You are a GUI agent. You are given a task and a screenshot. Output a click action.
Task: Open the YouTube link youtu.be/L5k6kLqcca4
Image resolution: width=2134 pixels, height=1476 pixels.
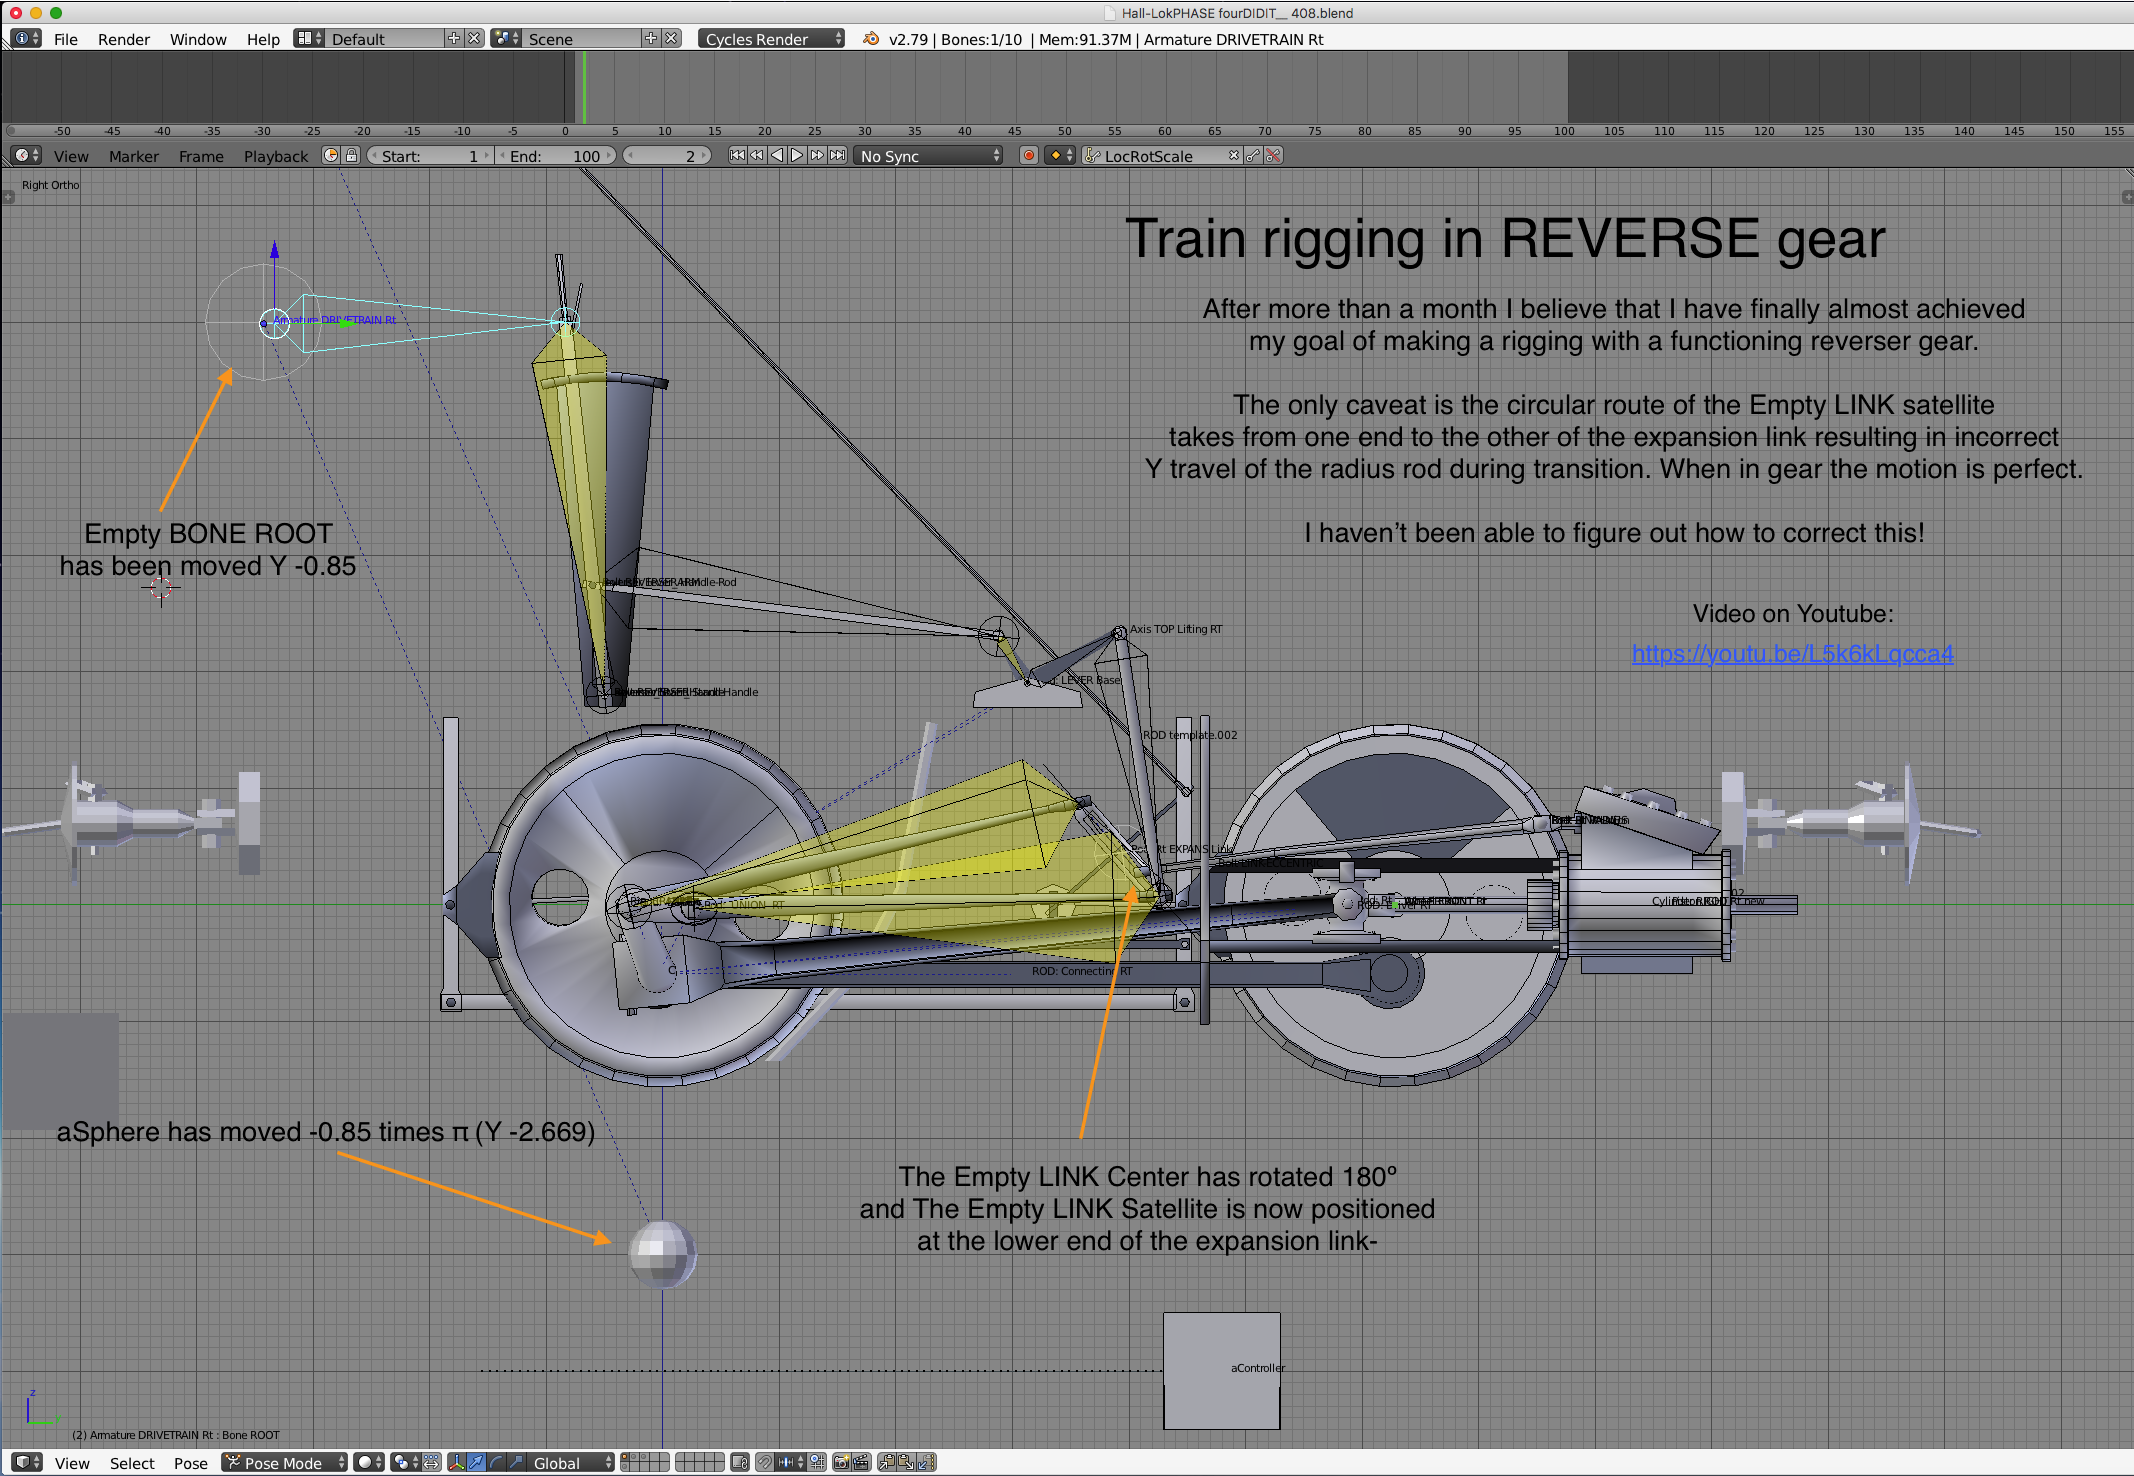click(x=1792, y=654)
